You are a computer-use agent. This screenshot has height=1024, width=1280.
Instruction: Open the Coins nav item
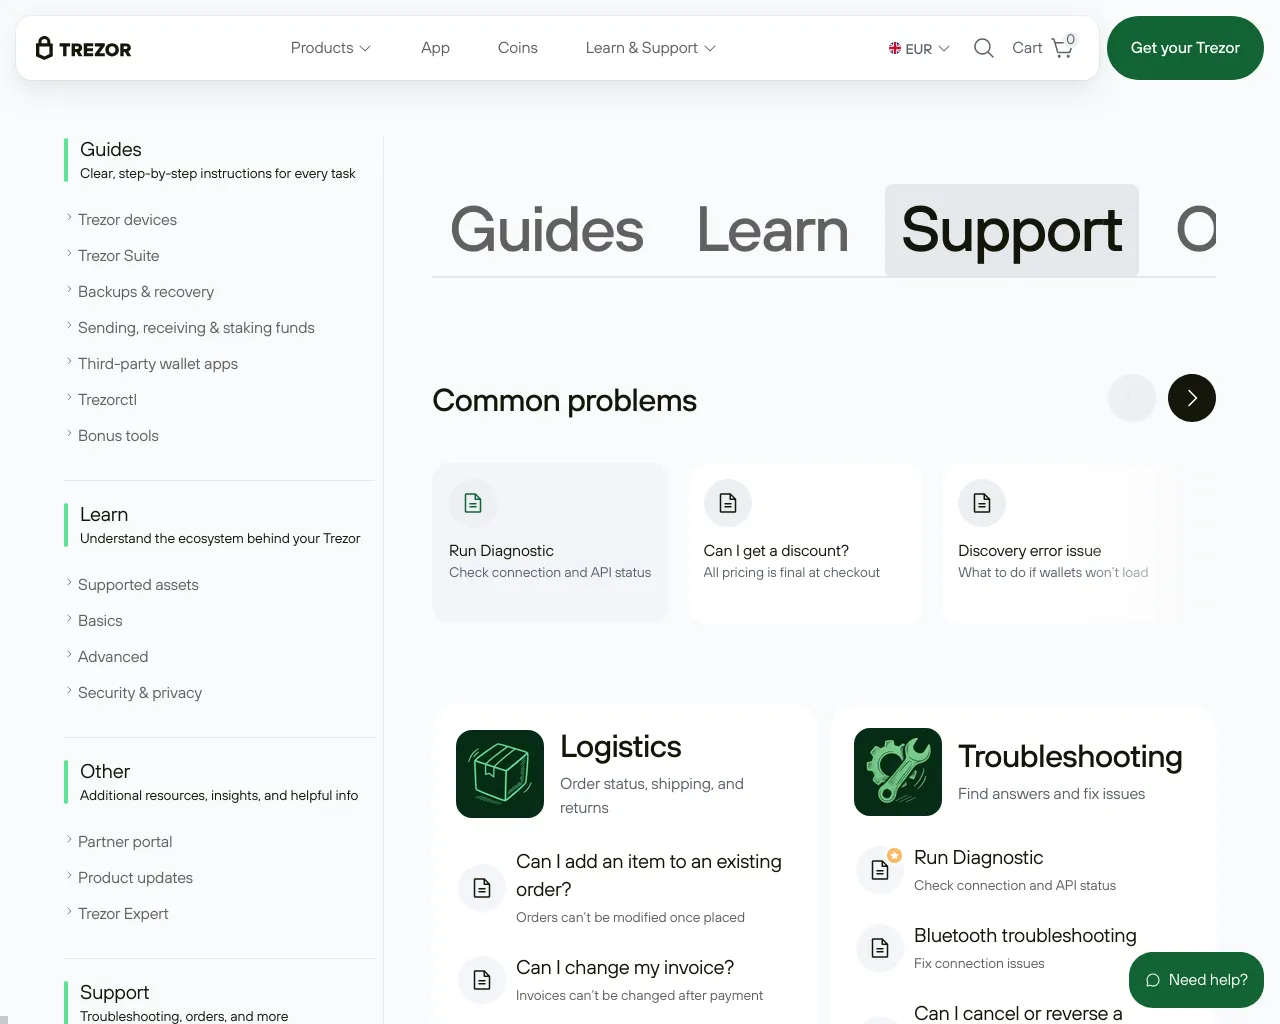coord(518,48)
